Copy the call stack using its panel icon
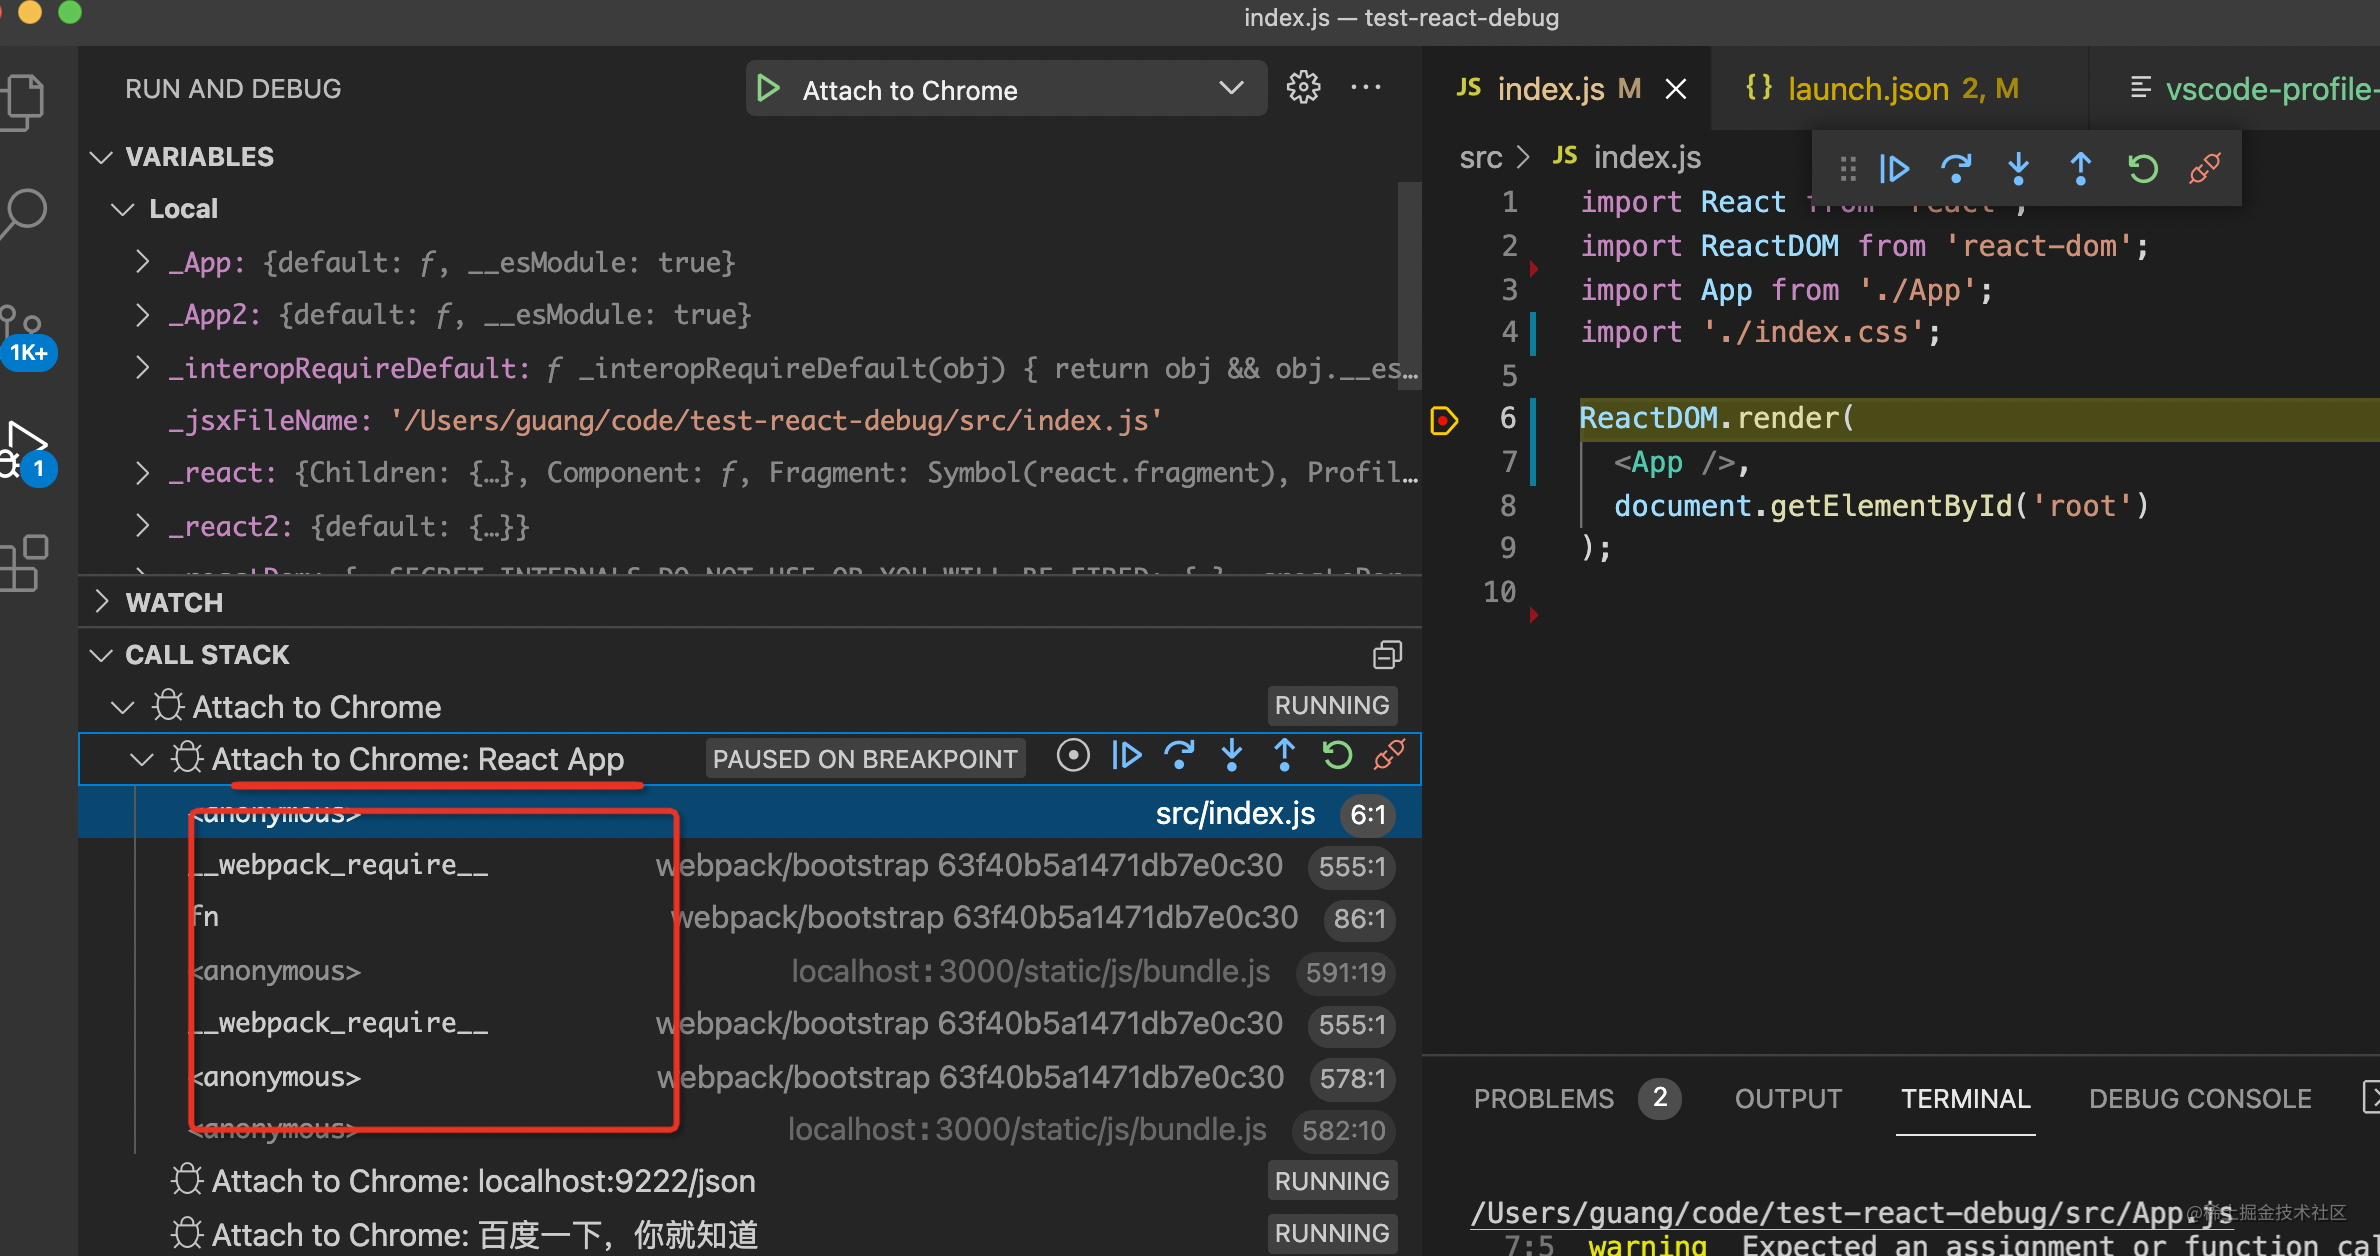2380x1256 pixels. [1387, 654]
